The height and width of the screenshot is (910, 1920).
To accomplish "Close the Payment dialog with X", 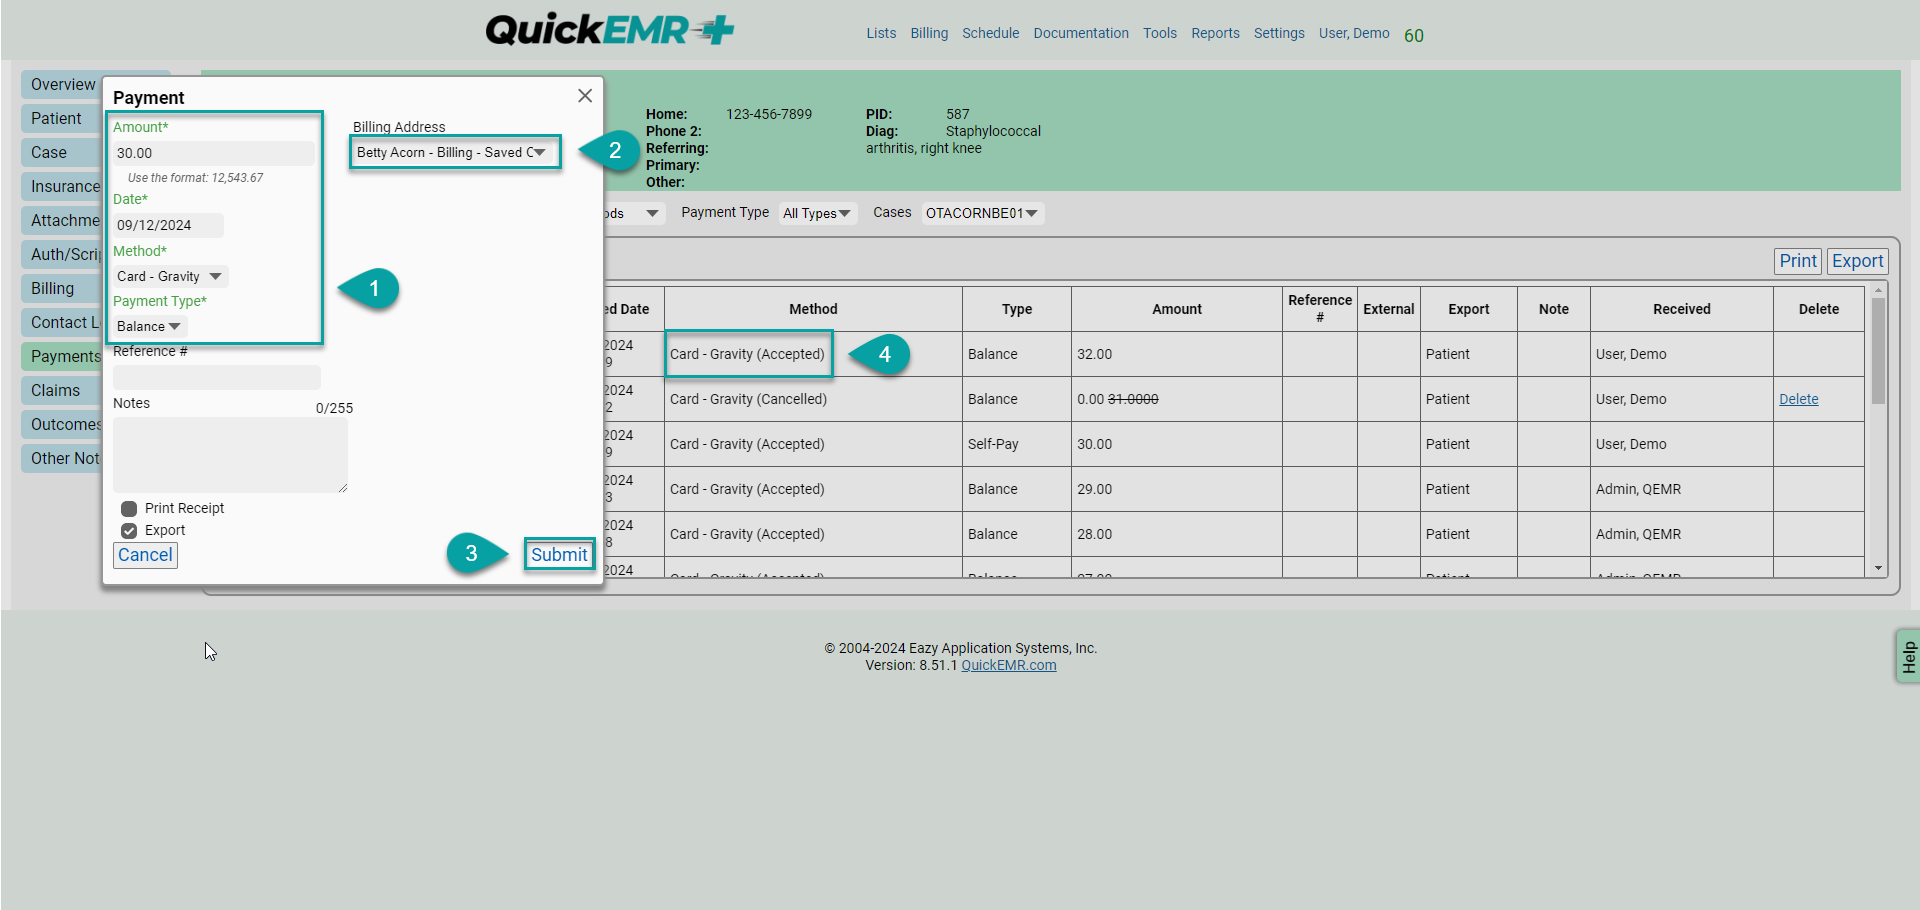I will pos(585,96).
